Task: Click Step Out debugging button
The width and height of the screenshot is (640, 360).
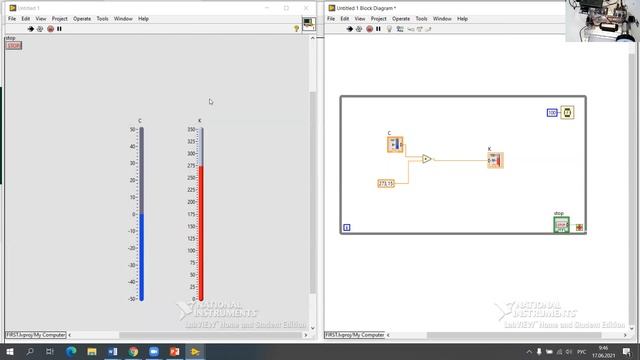Action: pos(428,29)
